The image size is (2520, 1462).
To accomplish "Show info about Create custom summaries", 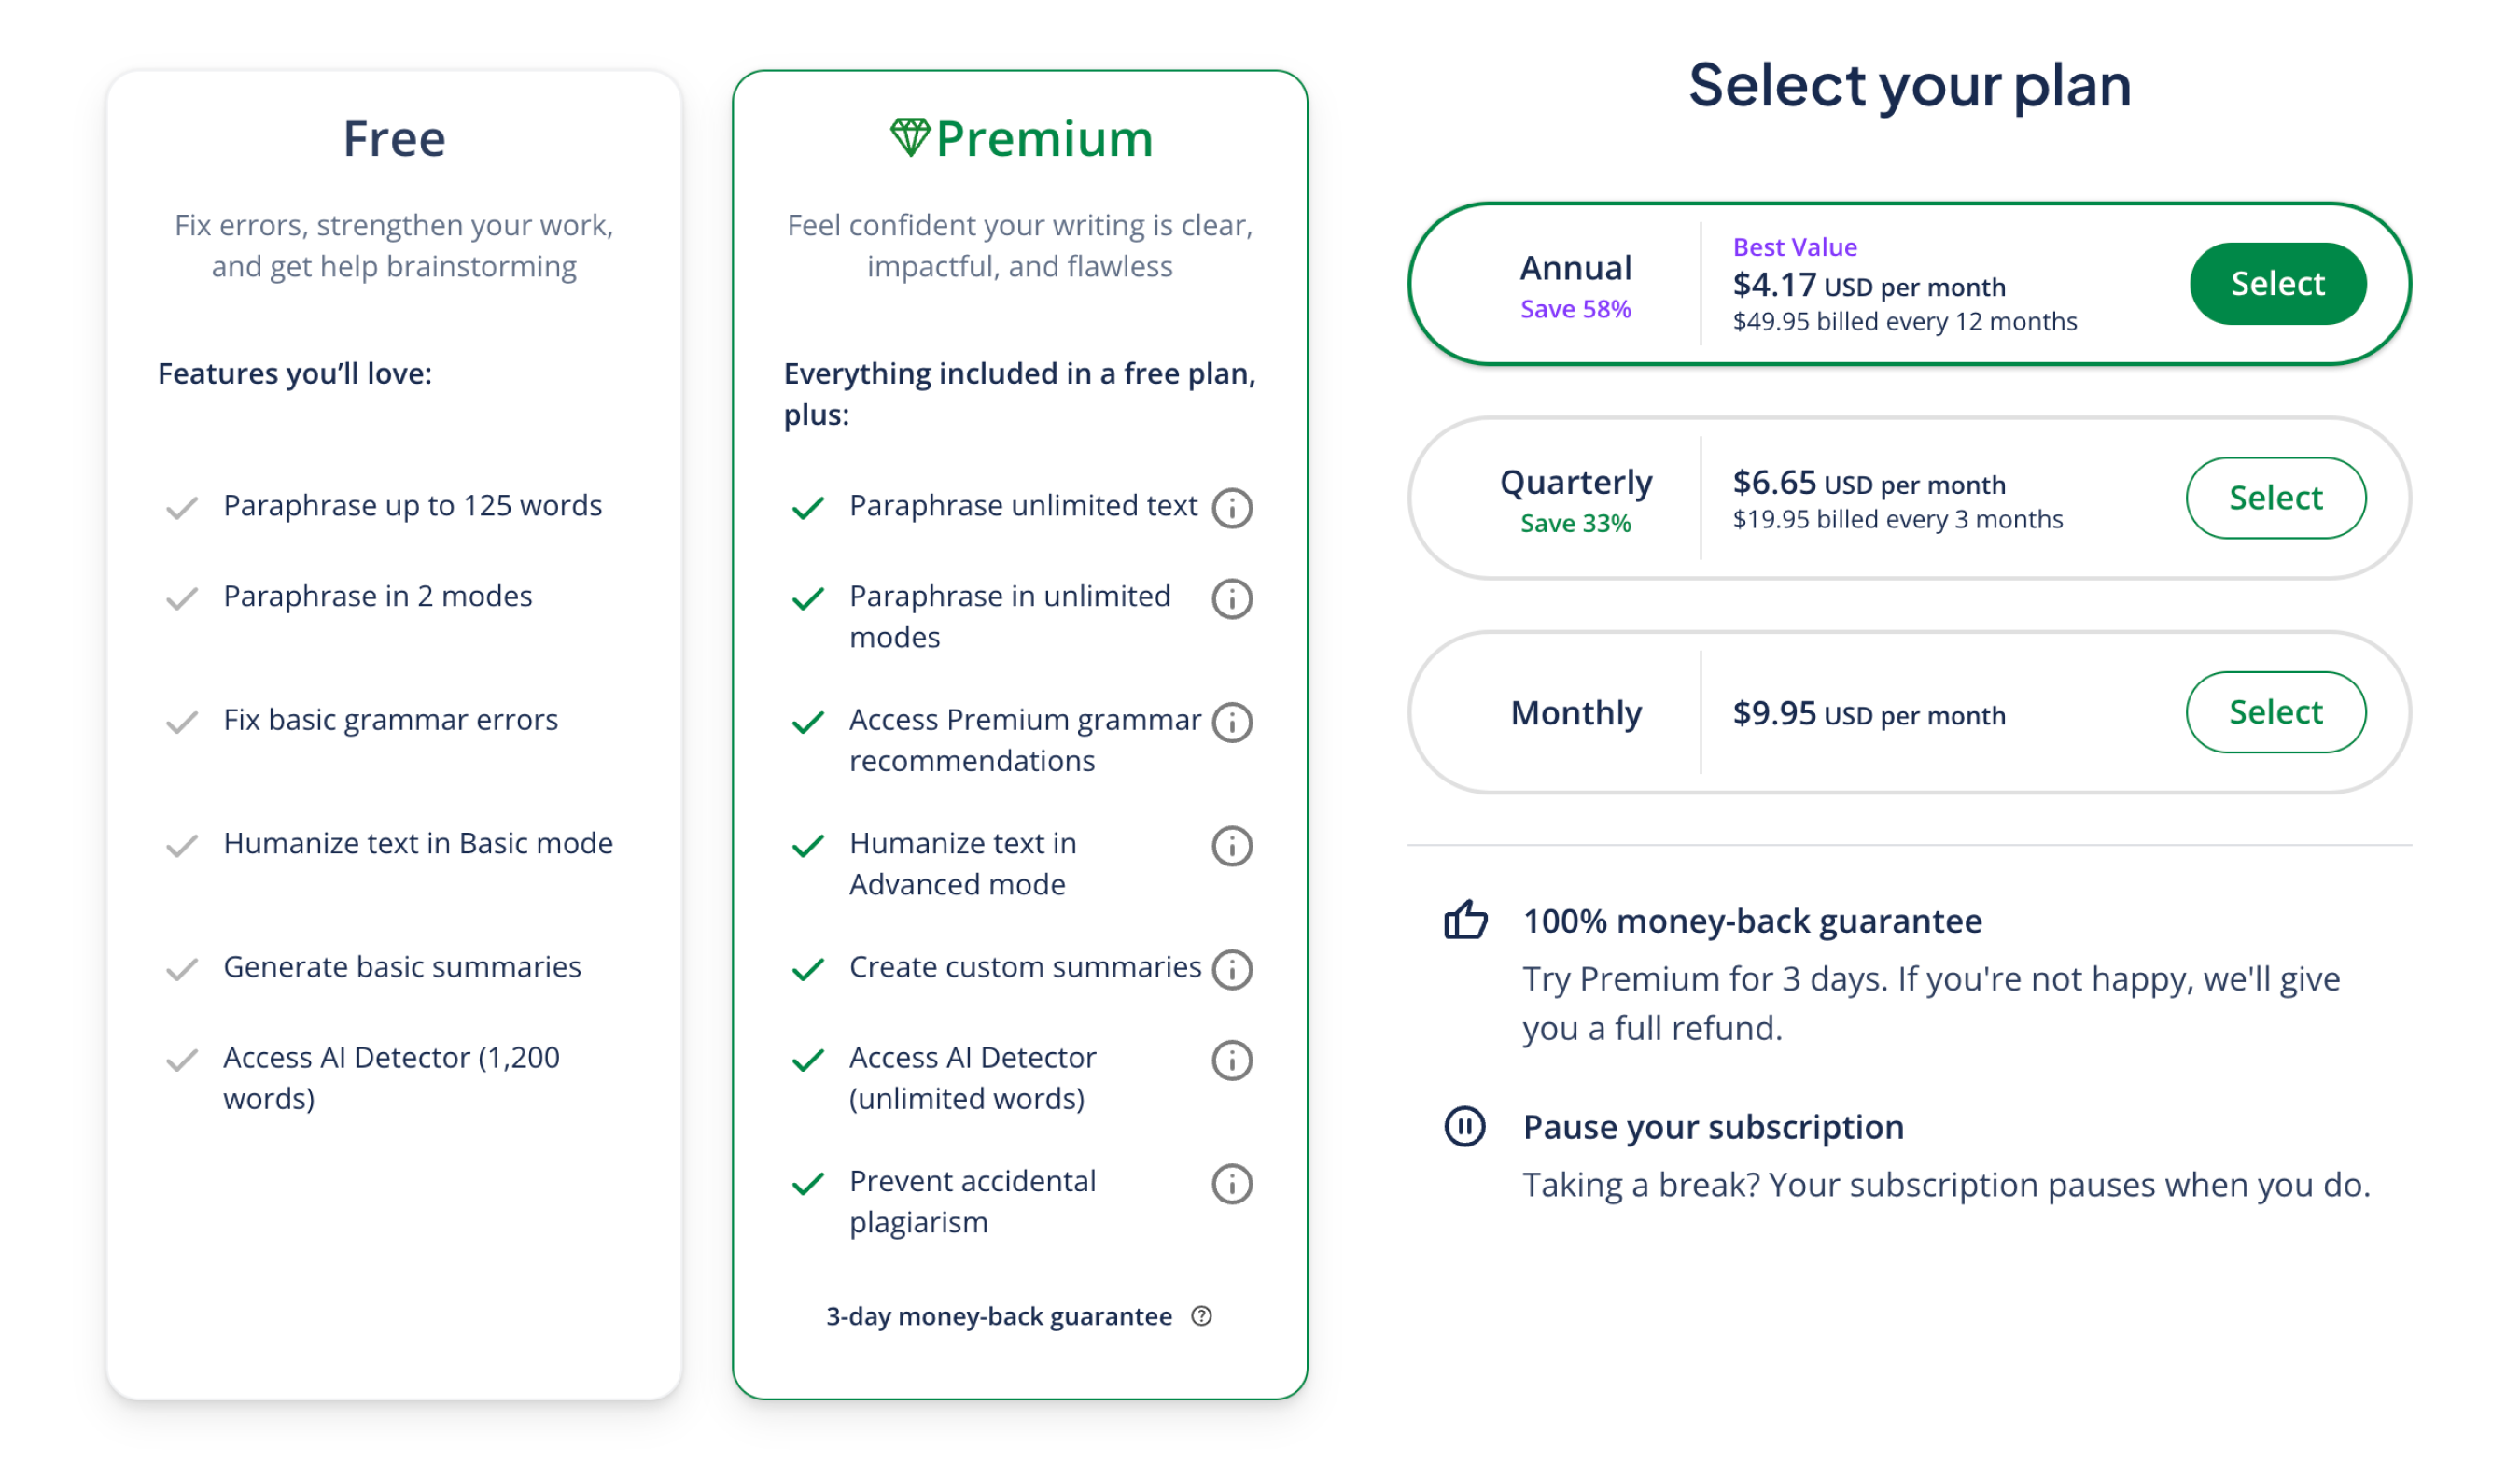I will tap(1231, 969).
